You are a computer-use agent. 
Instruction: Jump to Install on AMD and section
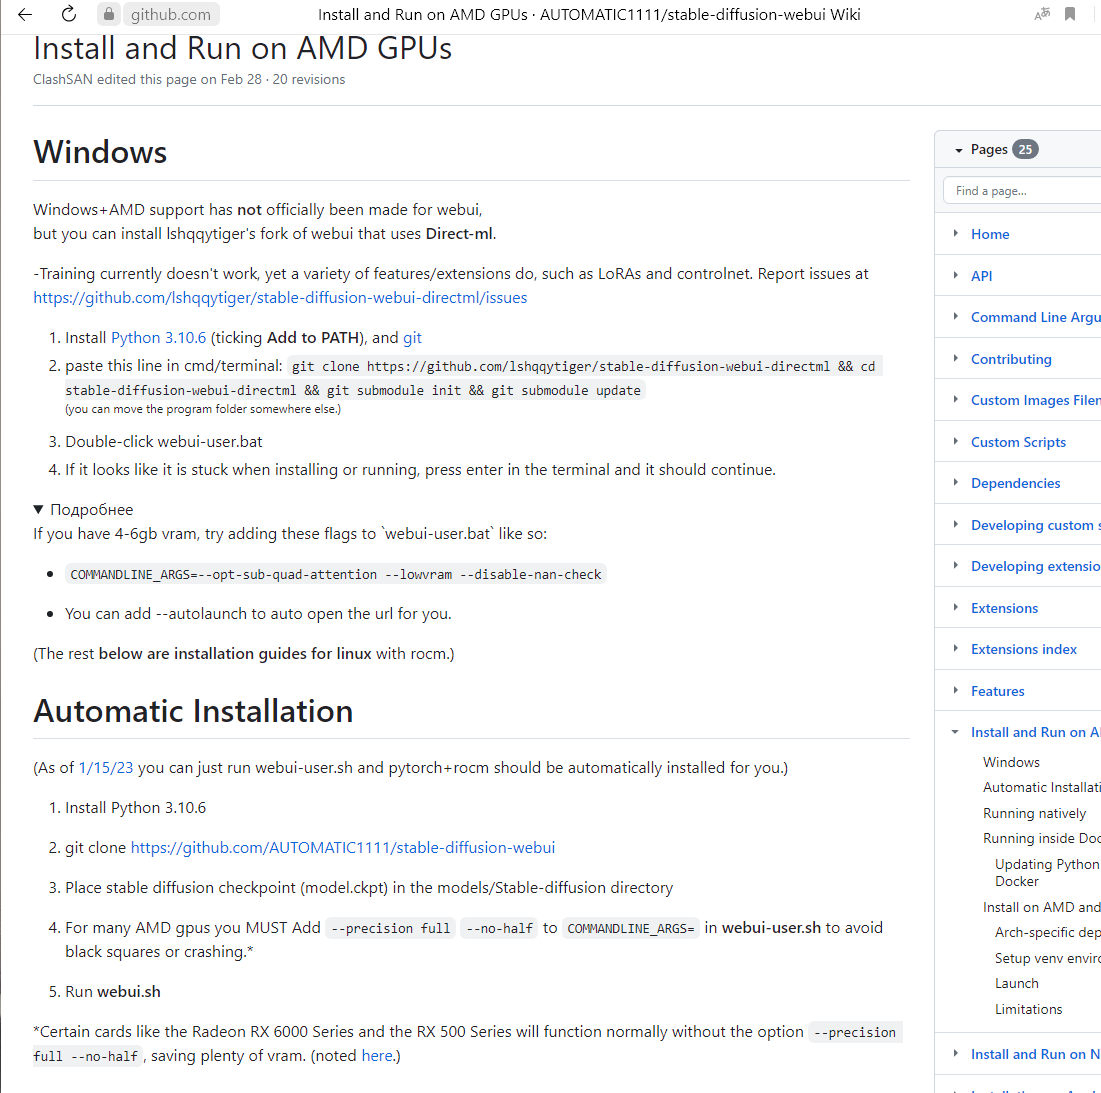click(1042, 908)
